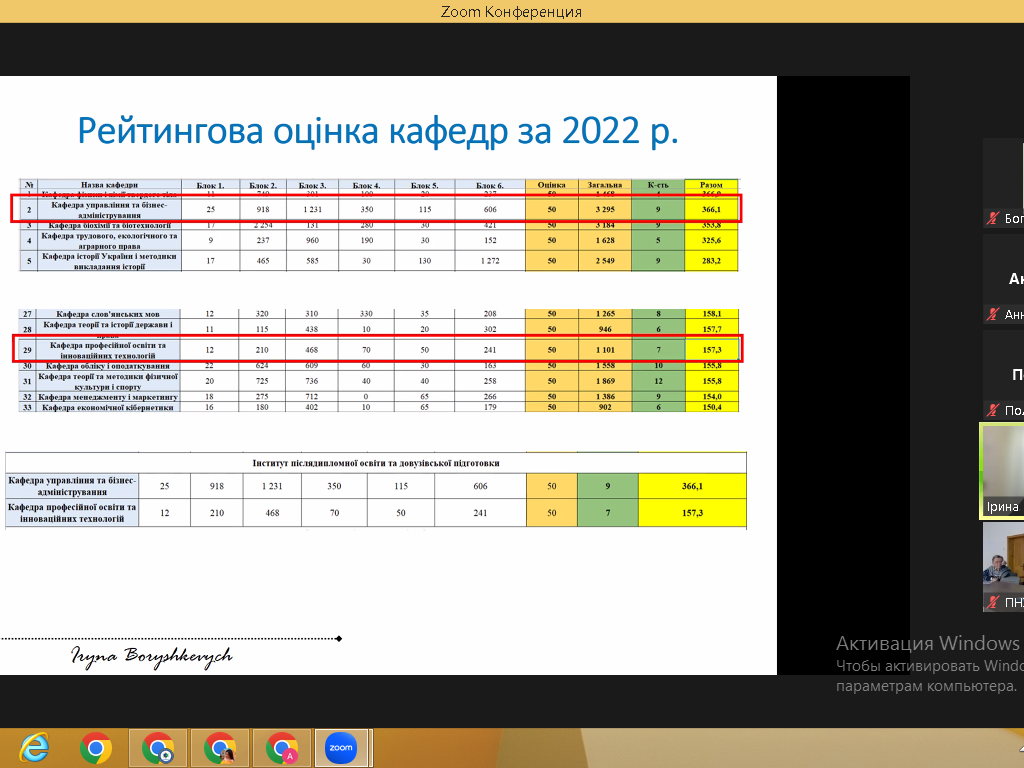
Task: Switch to Chrome window with pink A avatar
Action: [282, 747]
